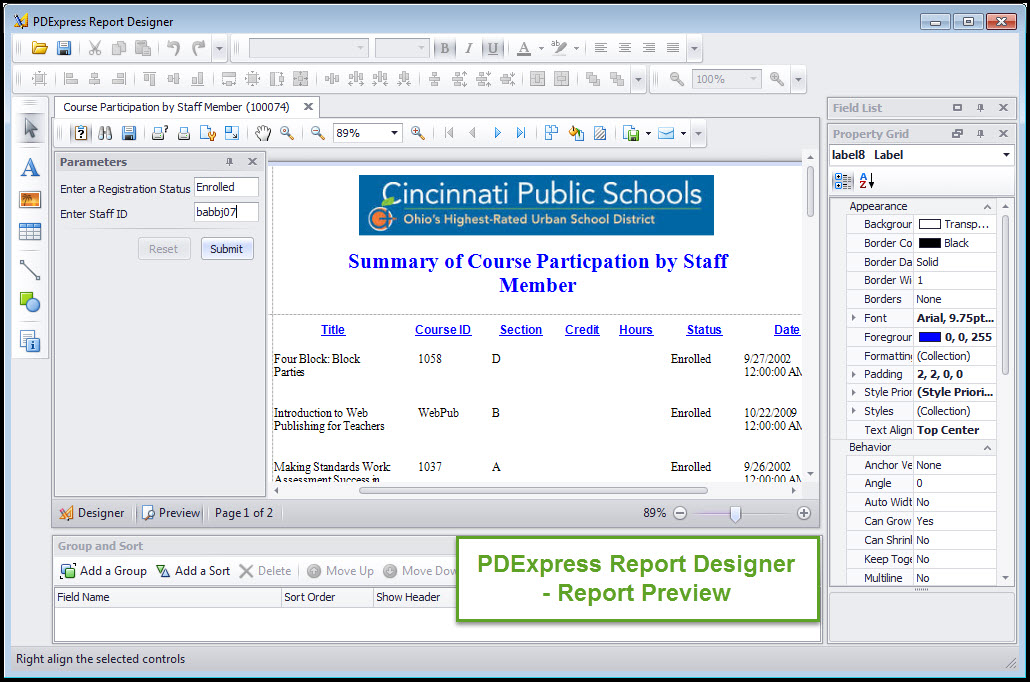
Task: Toggle auto-hide pin on the Field List panel
Action: (980, 108)
